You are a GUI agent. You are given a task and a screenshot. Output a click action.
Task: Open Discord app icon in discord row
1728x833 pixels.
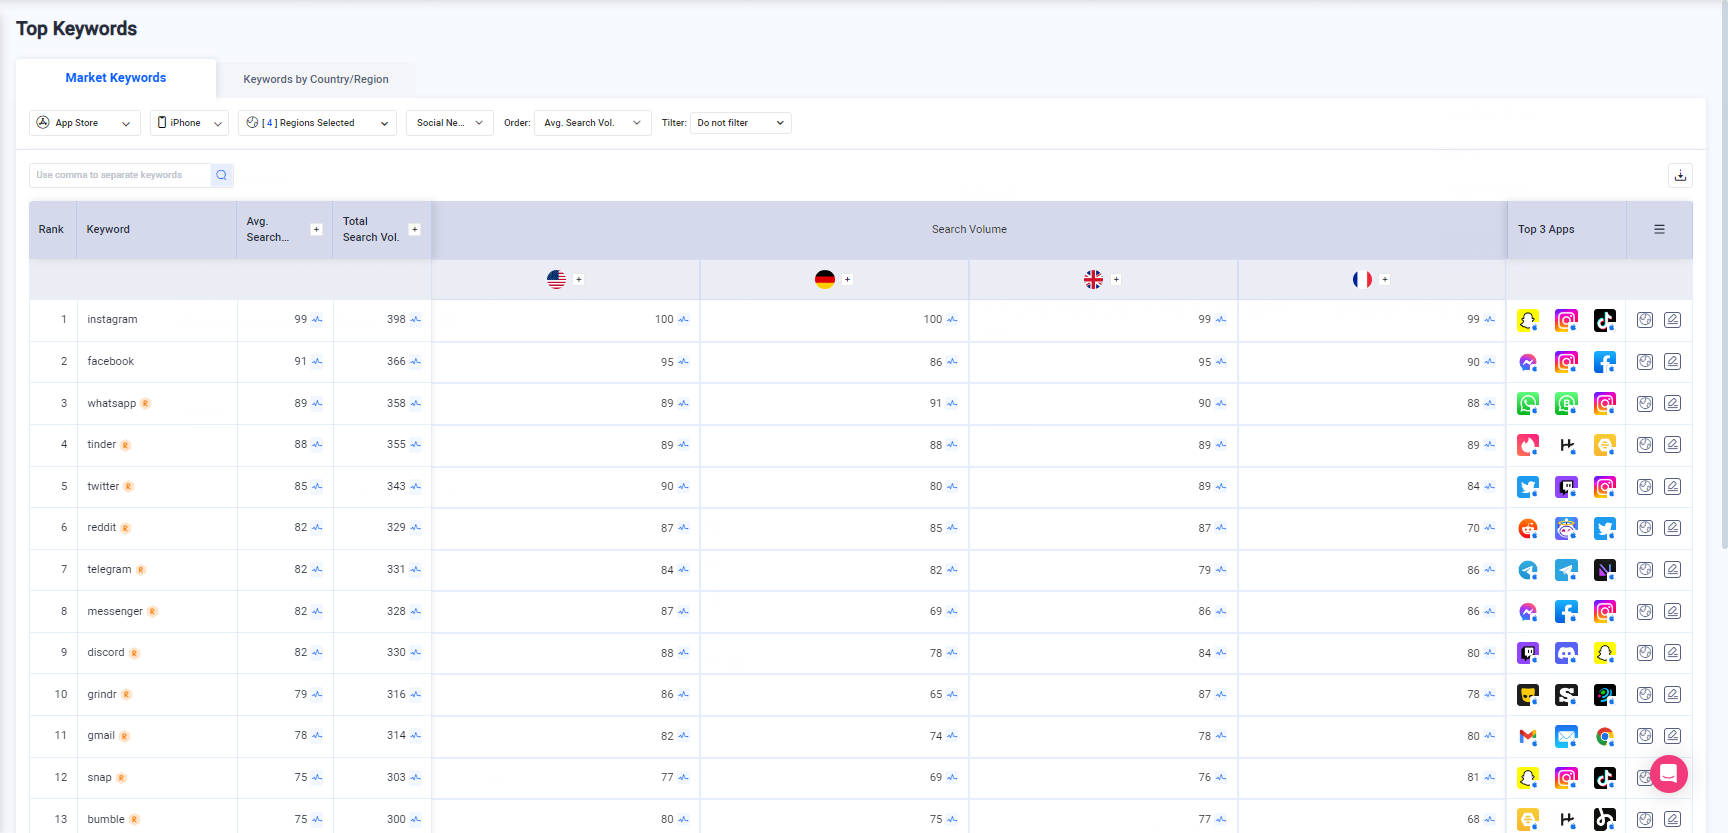1567,653
